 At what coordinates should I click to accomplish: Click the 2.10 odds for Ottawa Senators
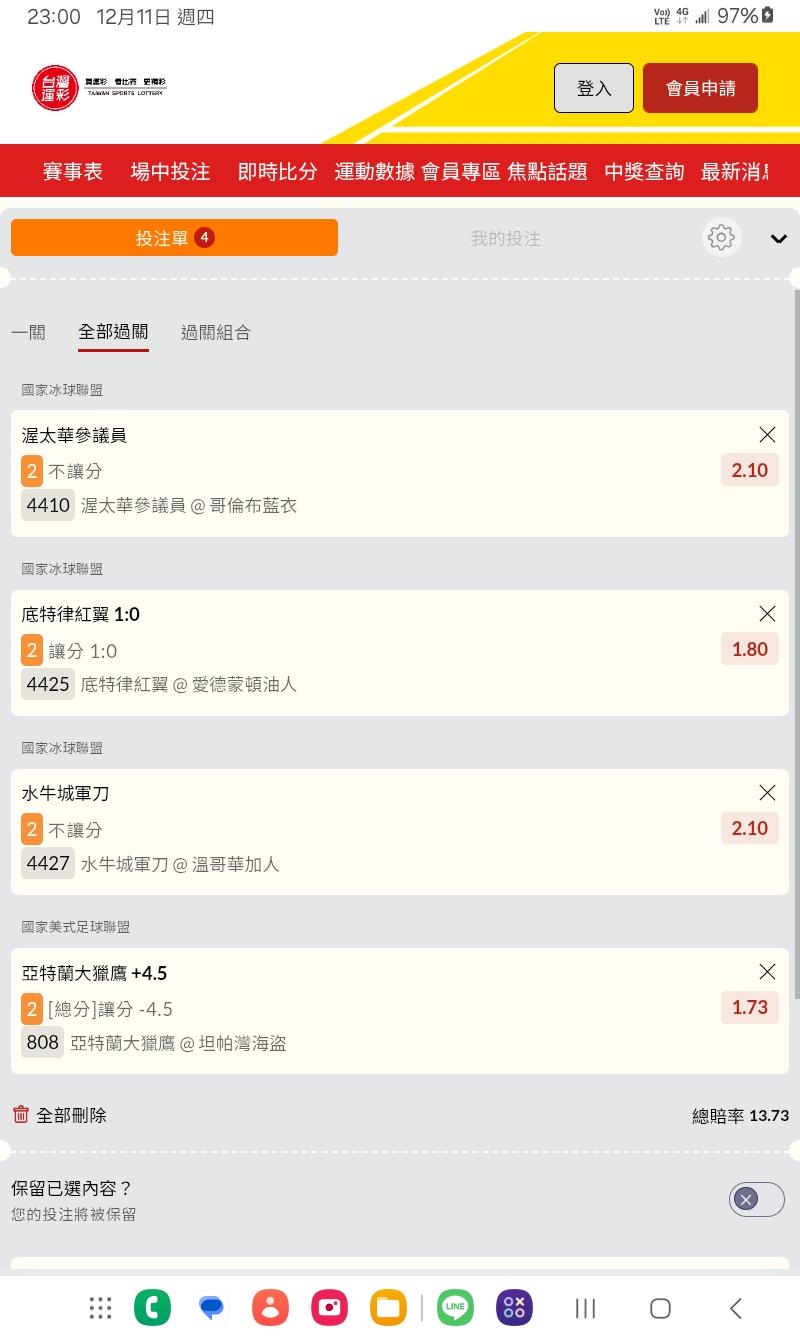tap(749, 470)
